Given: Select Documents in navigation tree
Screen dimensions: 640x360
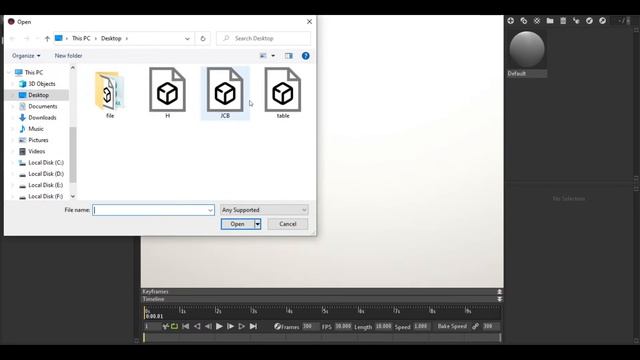Looking at the screenshot, I should point(42,107).
